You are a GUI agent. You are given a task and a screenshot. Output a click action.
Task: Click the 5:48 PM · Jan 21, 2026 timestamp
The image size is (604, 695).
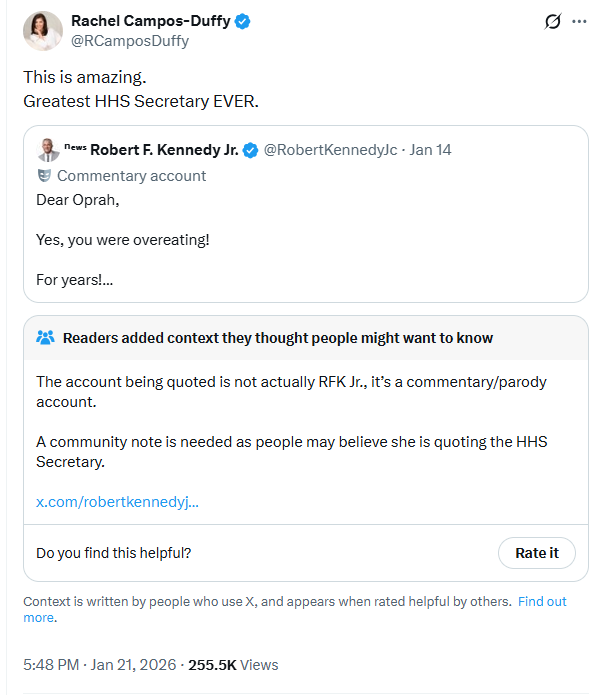click(x=99, y=665)
